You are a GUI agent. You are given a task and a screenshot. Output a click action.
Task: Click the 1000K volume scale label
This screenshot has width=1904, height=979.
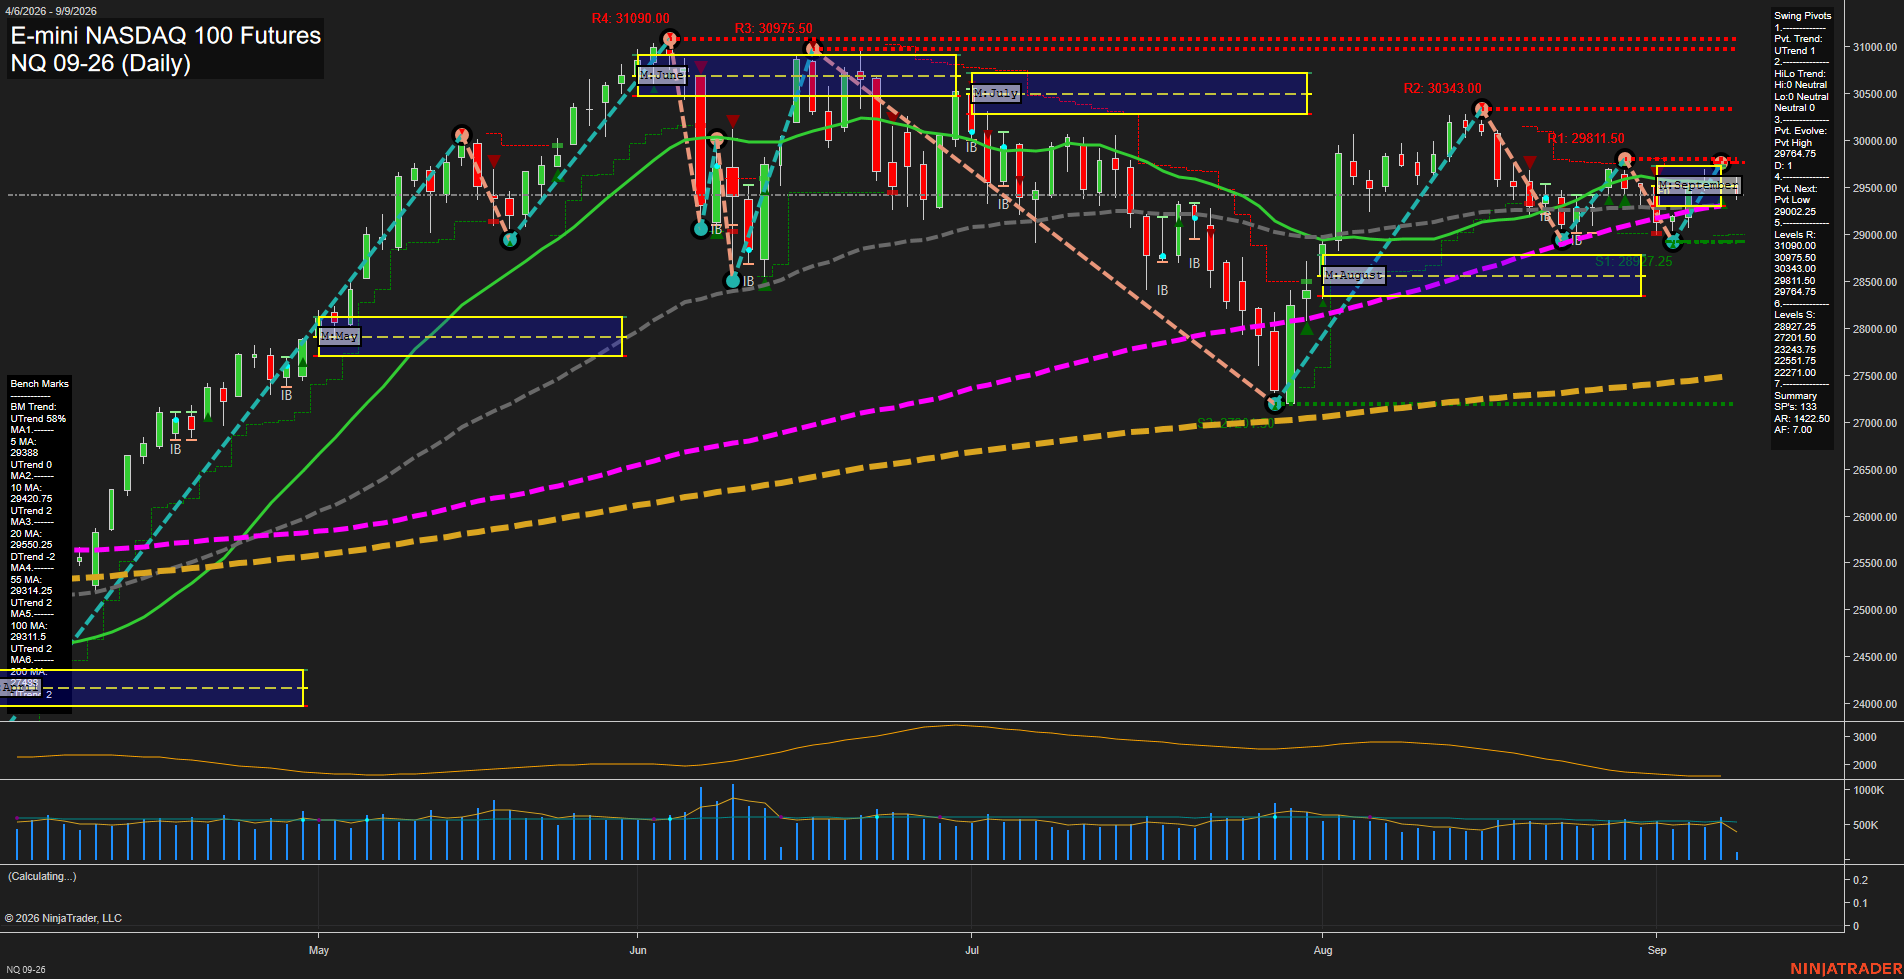(x=1868, y=790)
